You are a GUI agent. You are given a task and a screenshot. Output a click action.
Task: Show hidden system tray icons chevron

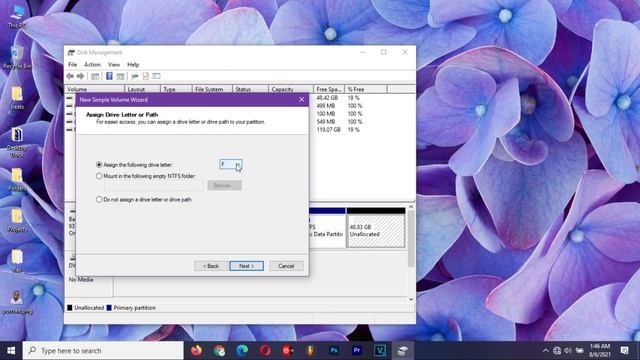coord(546,351)
